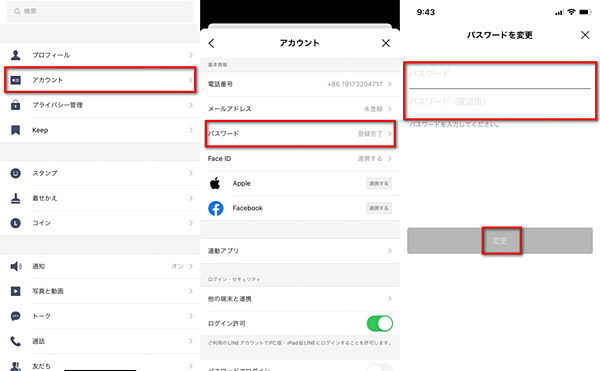
Task: Expand the パスワード row chevron
Action: (x=390, y=133)
